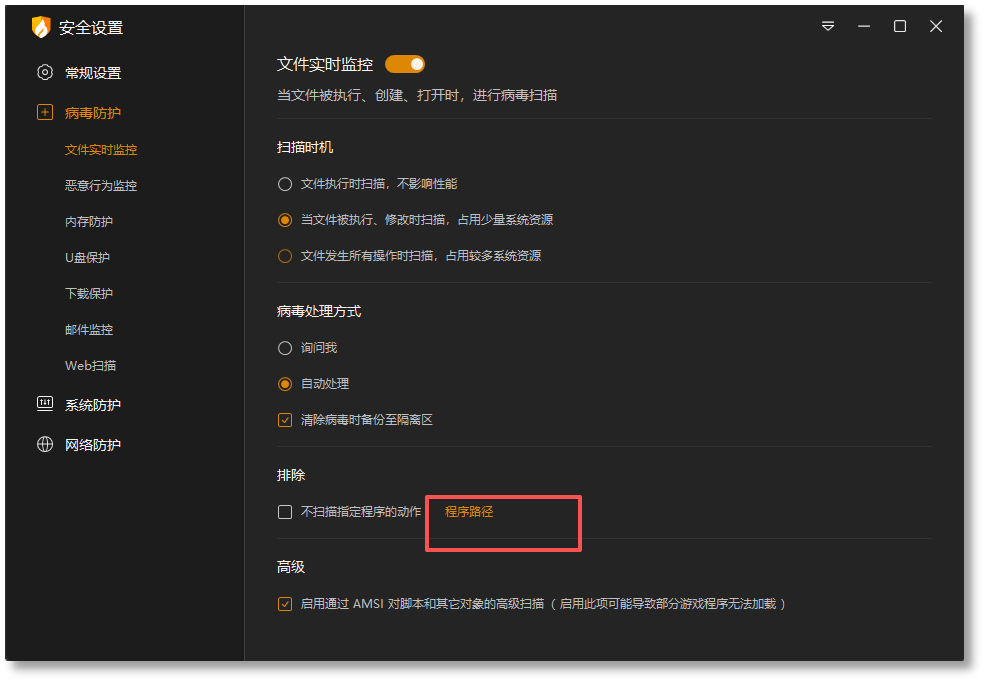Toggle the 文件实时监控 switch off

point(405,64)
